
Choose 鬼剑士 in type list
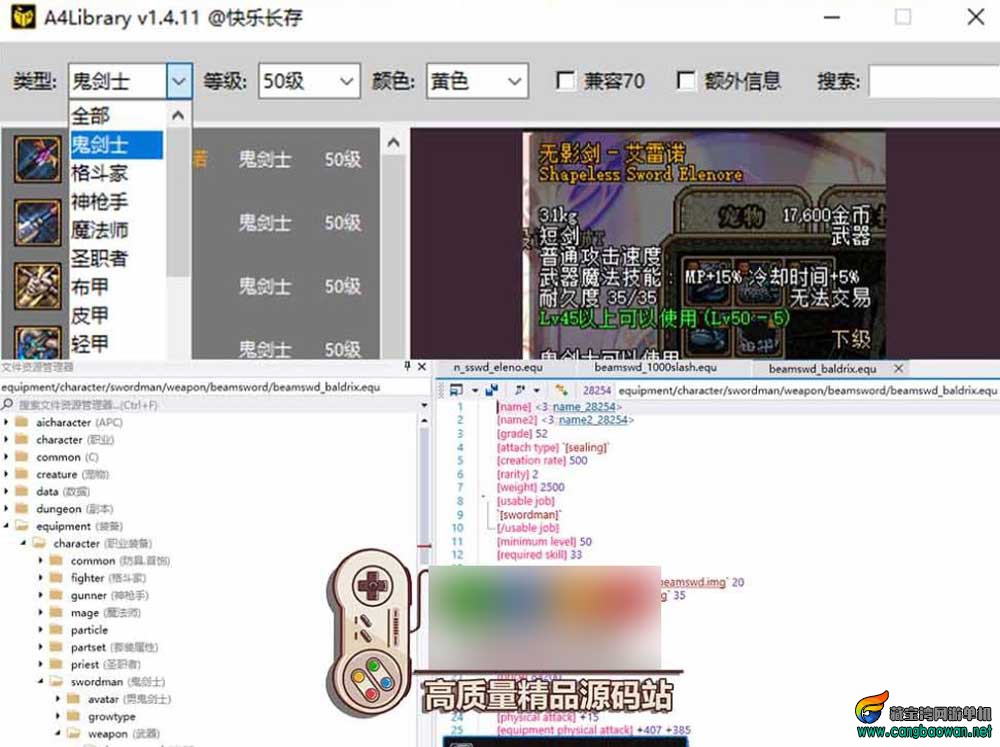click(117, 145)
